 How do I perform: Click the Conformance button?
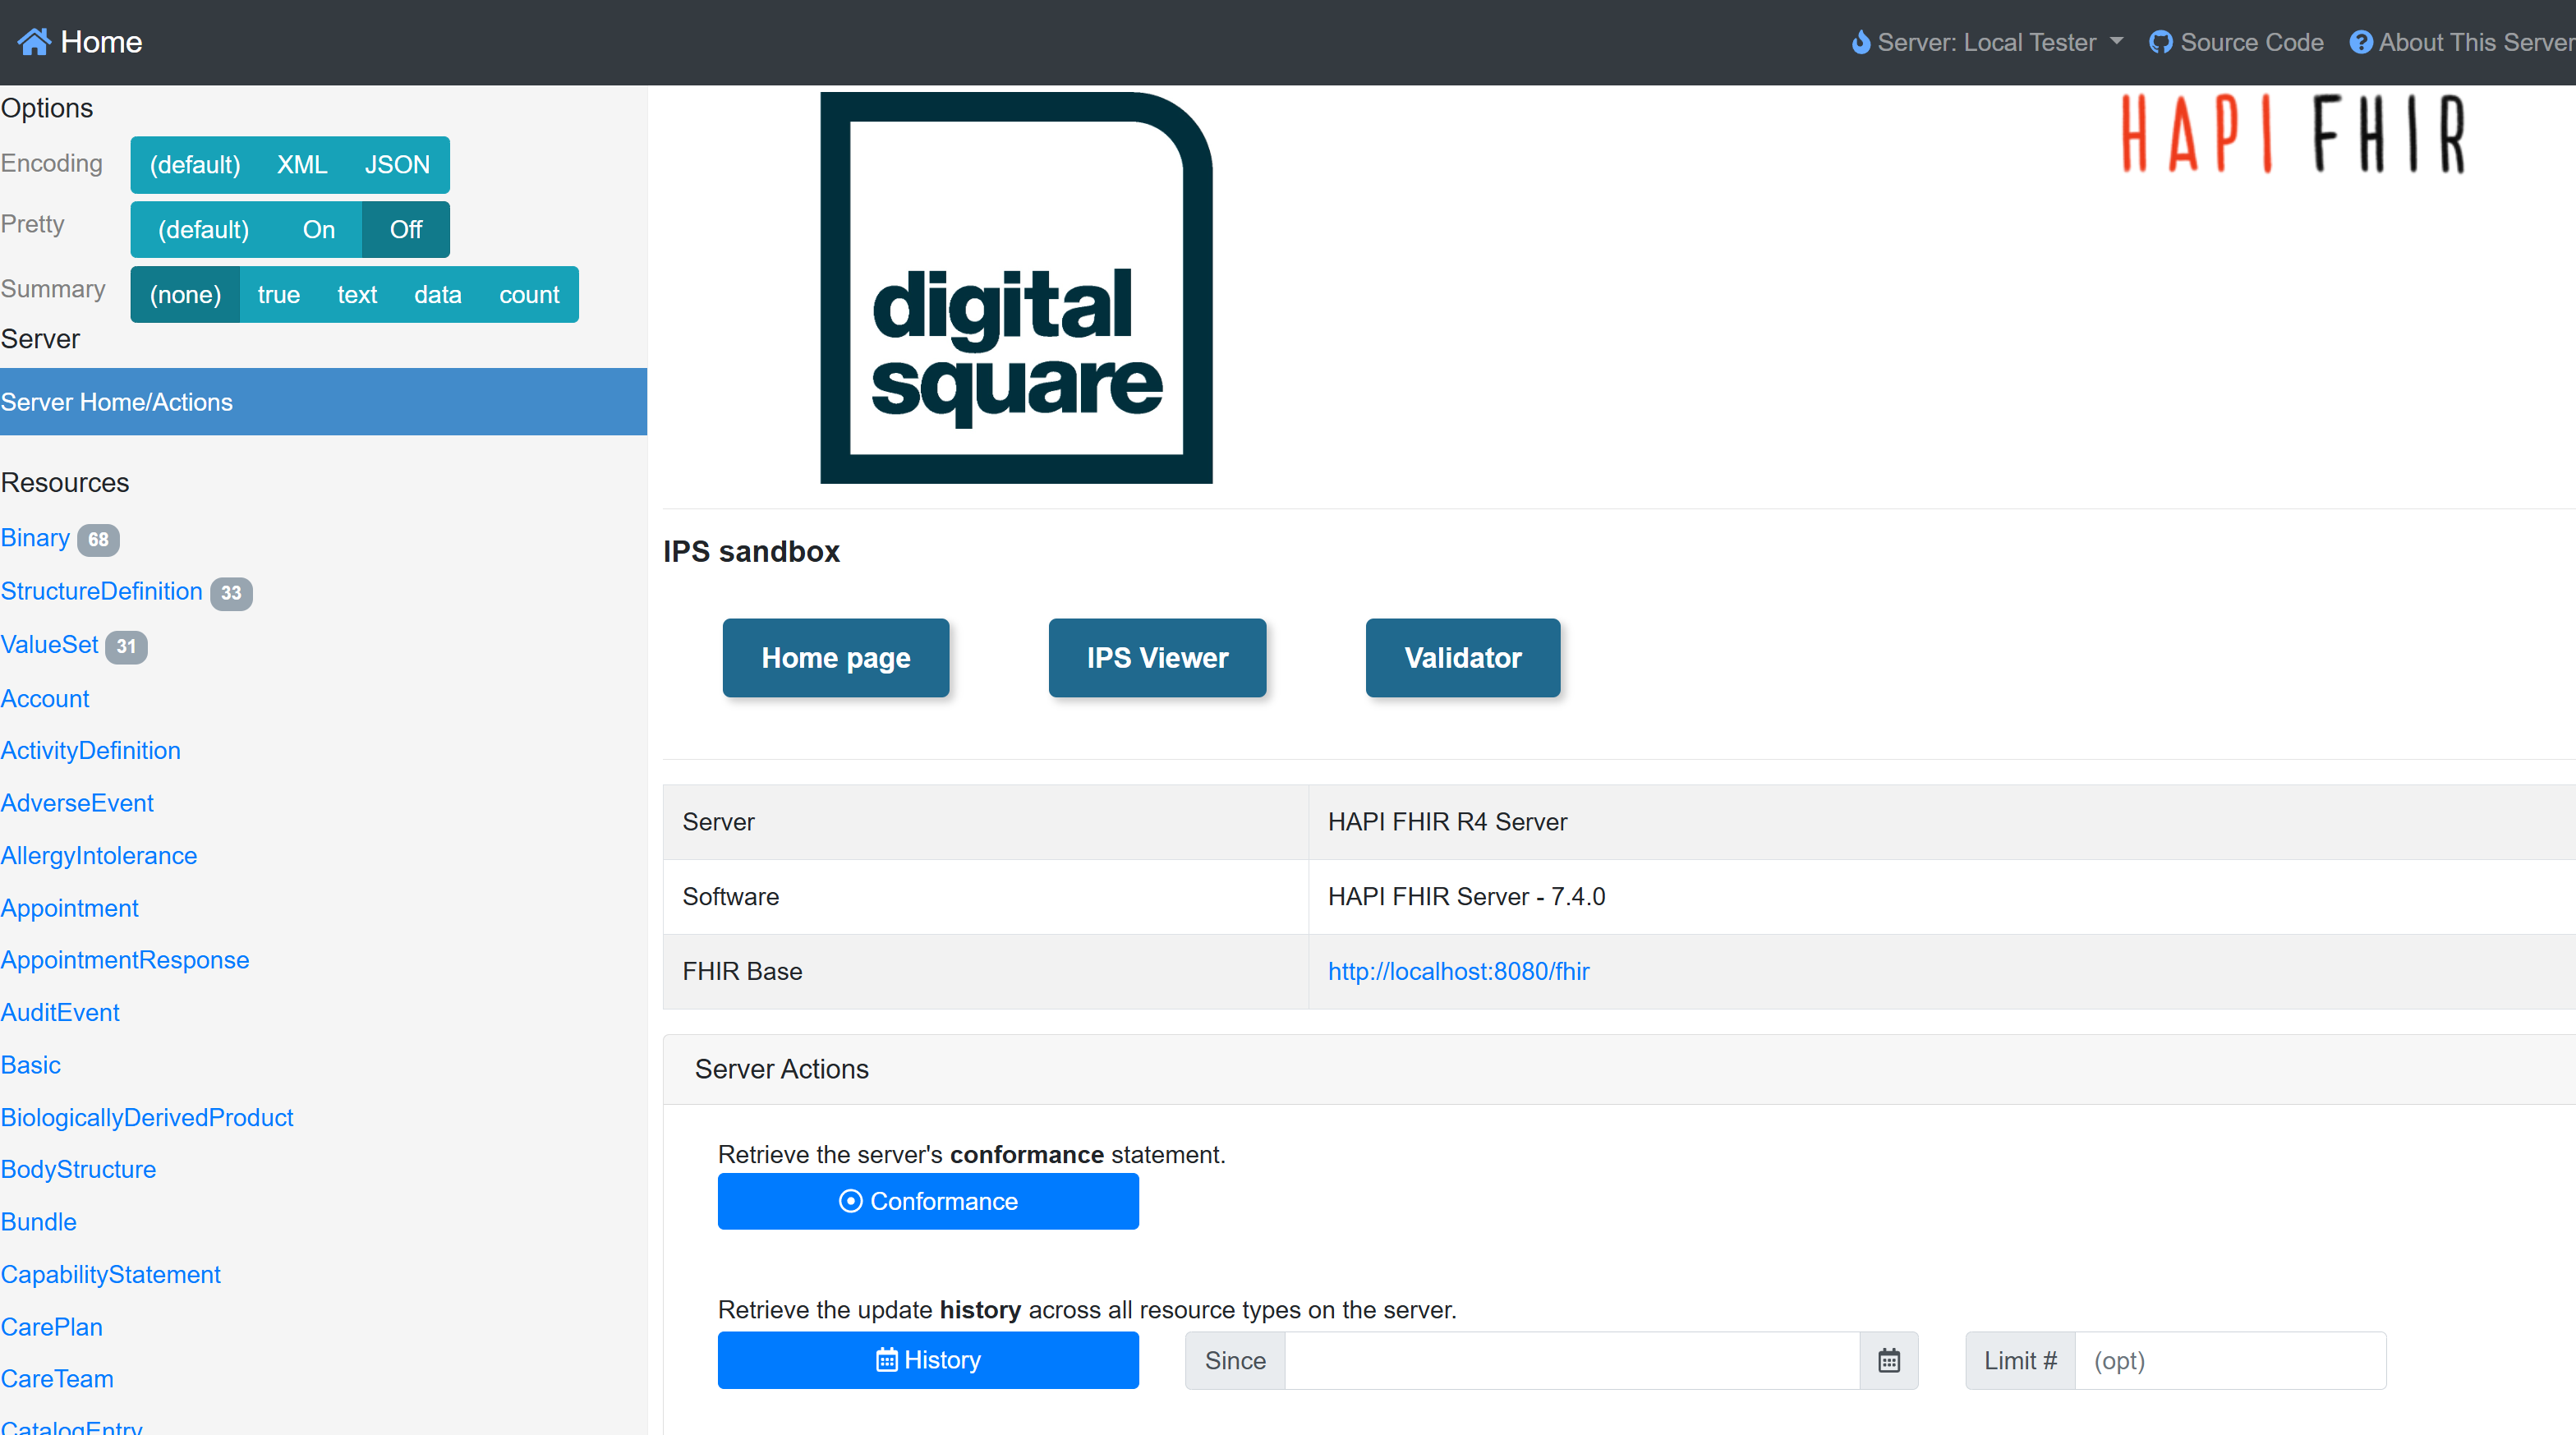click(928, 1201)
